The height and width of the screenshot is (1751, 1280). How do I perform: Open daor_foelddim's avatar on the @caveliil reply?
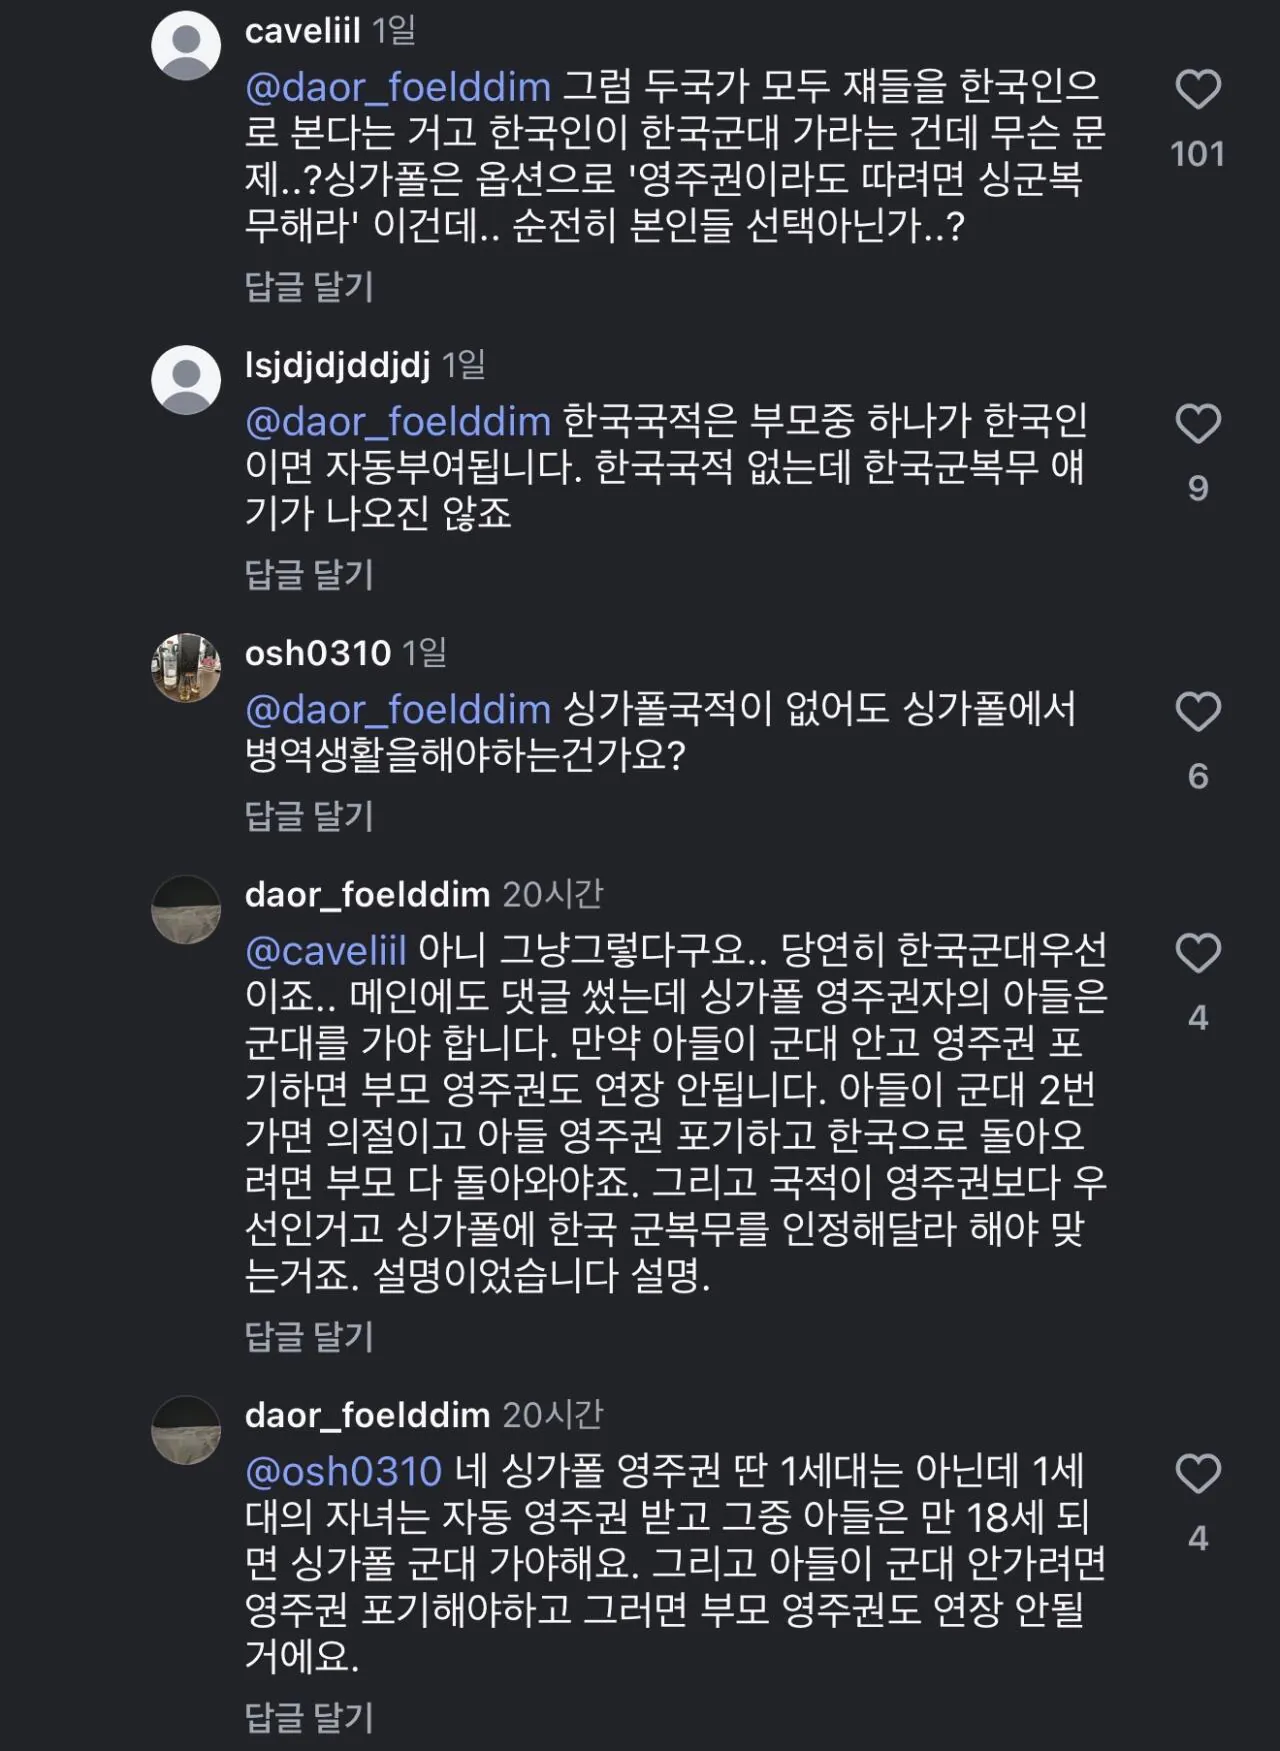(186, 909)
